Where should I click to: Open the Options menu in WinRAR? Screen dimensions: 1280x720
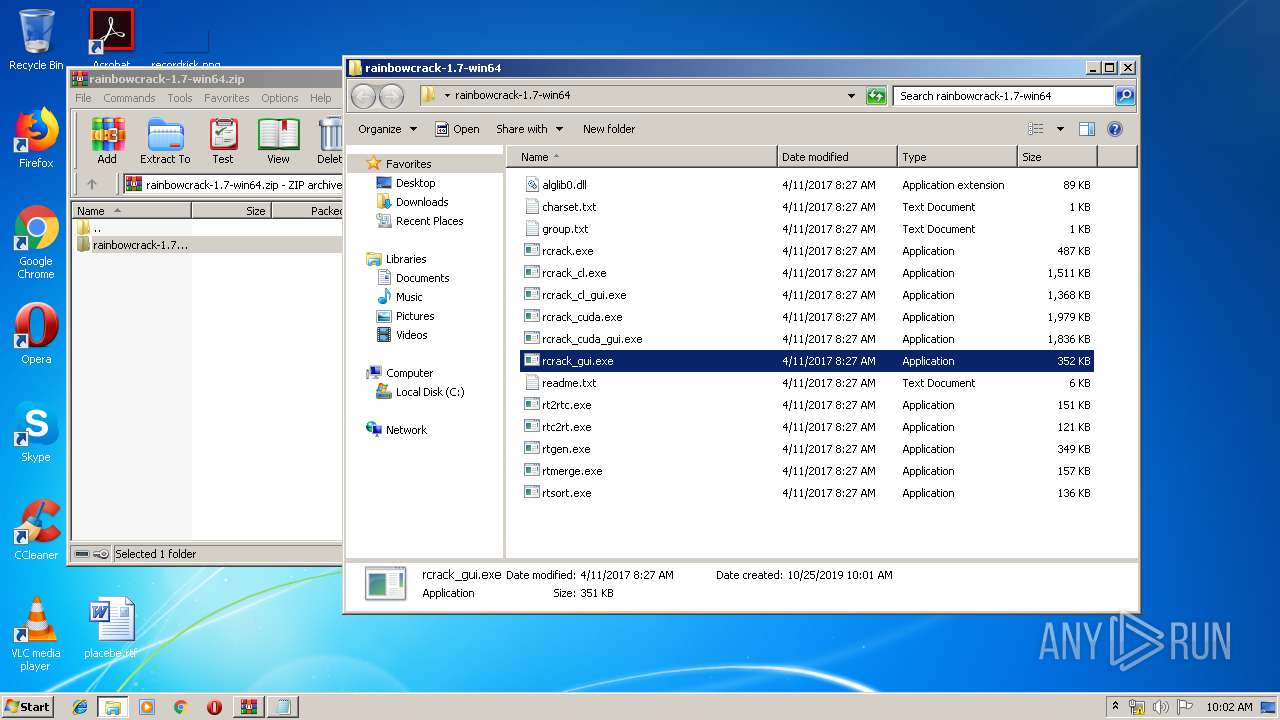(x=280, y=98)
